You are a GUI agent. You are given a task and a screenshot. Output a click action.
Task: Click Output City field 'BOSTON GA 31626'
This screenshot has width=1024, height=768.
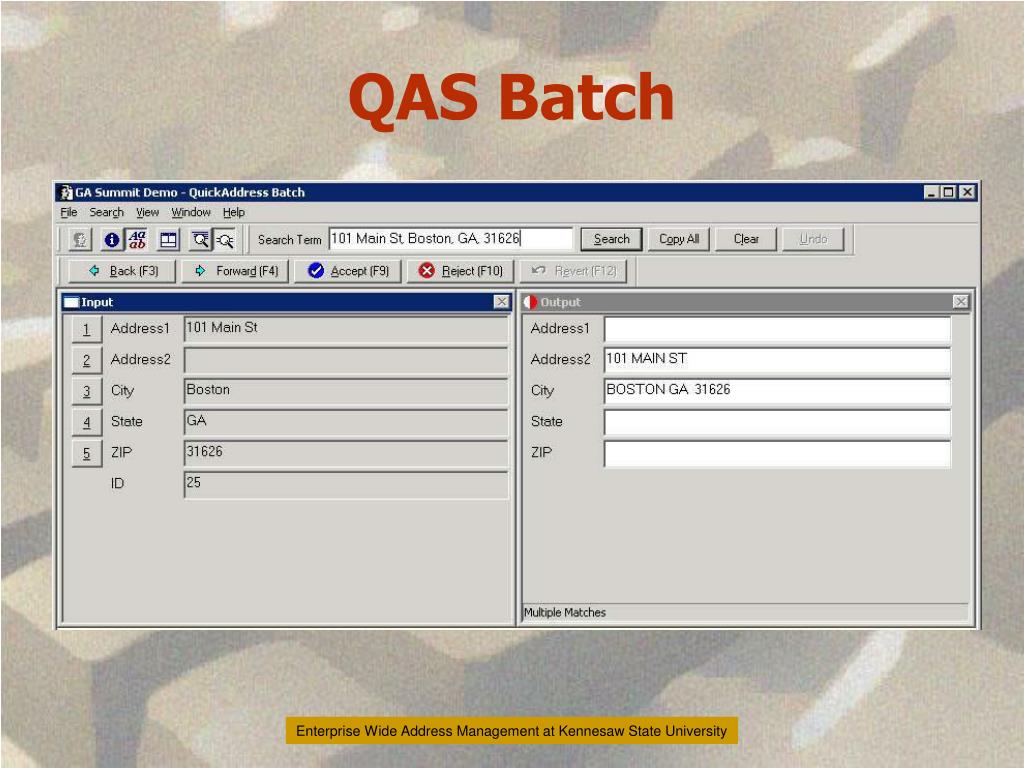777,391
